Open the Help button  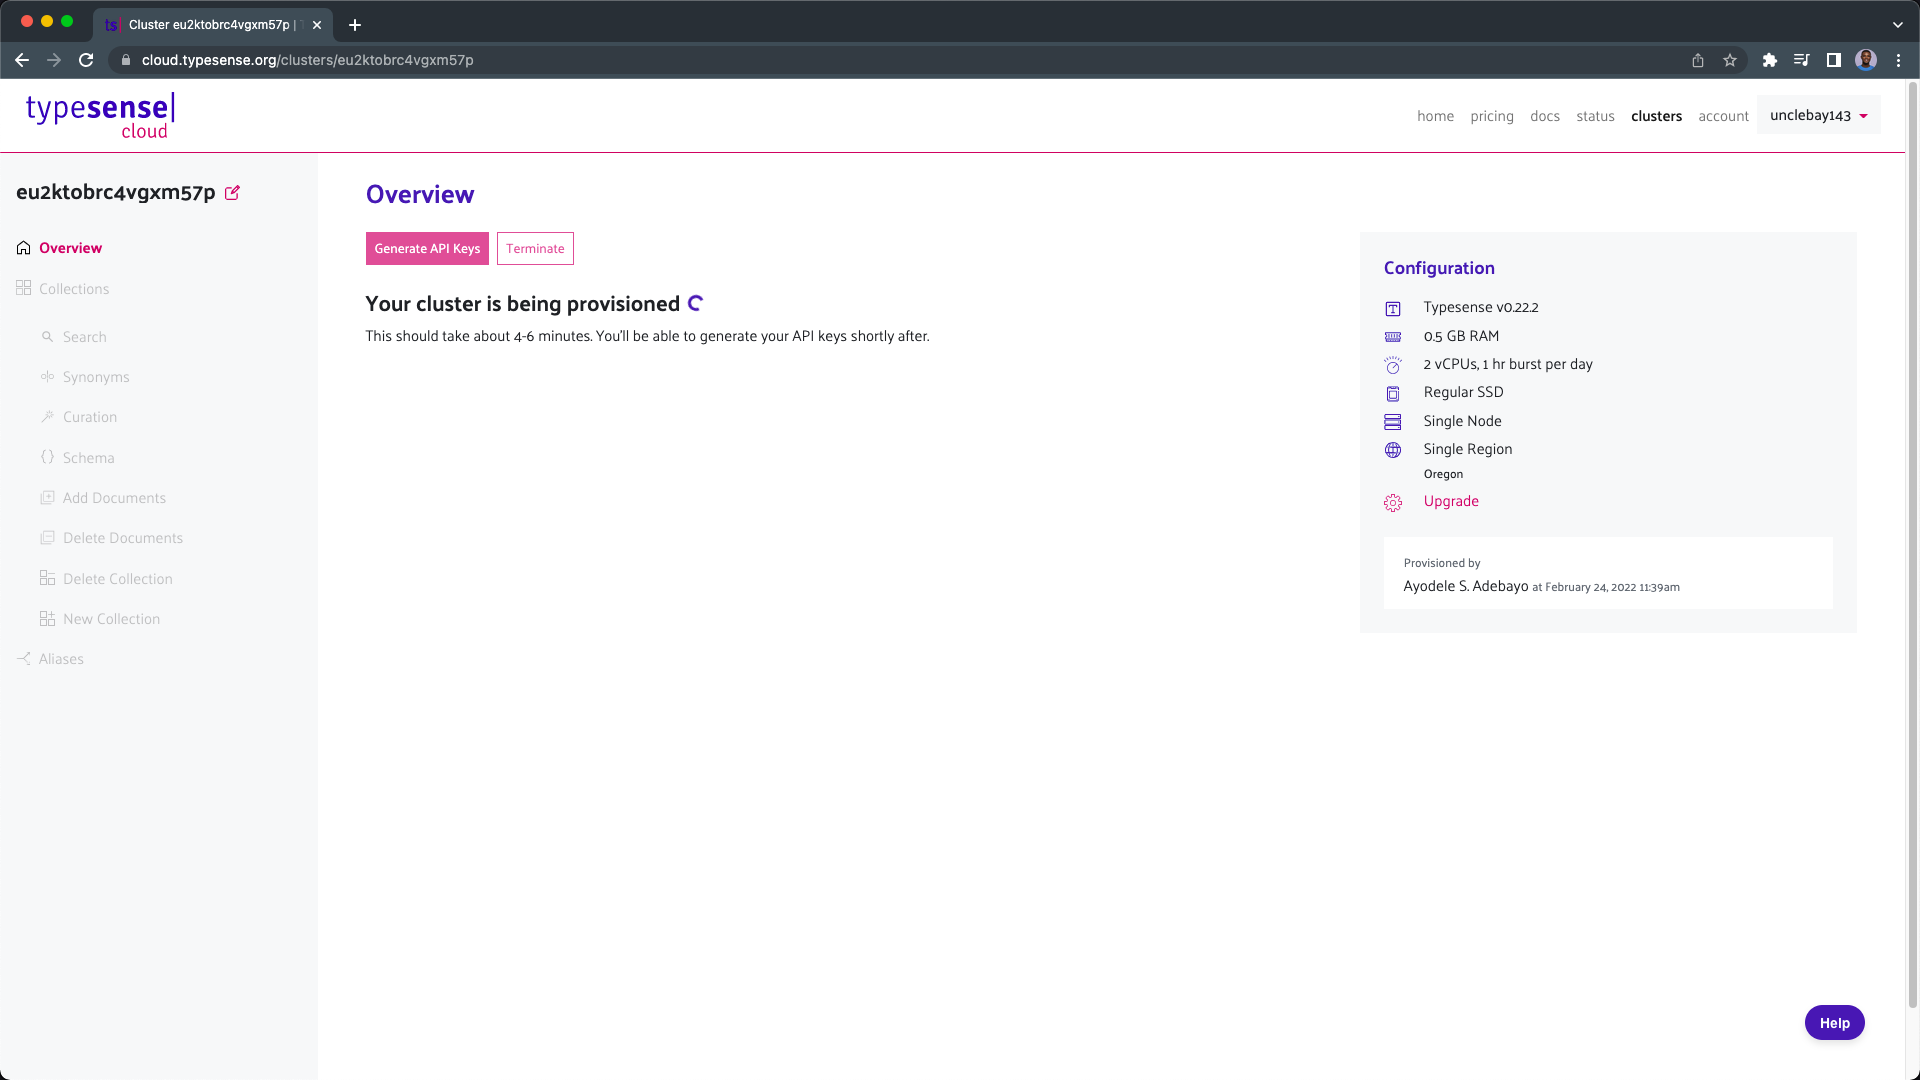coord(1834,1023)
